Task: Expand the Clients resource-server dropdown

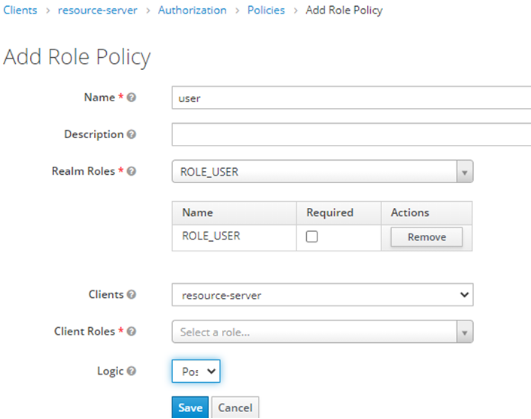Action: [x=322, y=295]
